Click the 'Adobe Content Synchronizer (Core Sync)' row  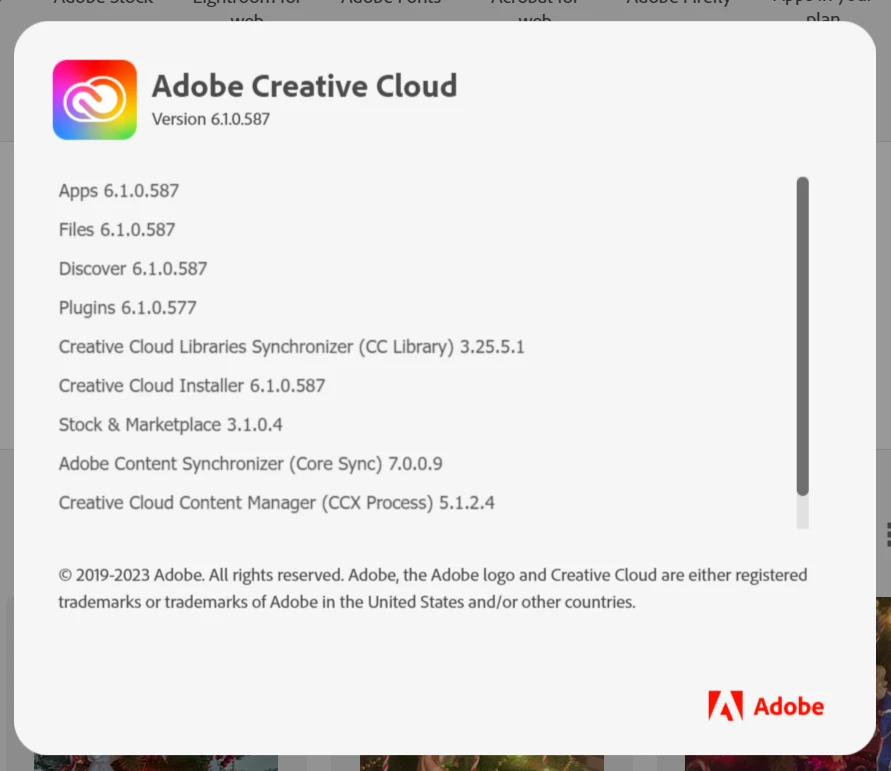point(251,464)
